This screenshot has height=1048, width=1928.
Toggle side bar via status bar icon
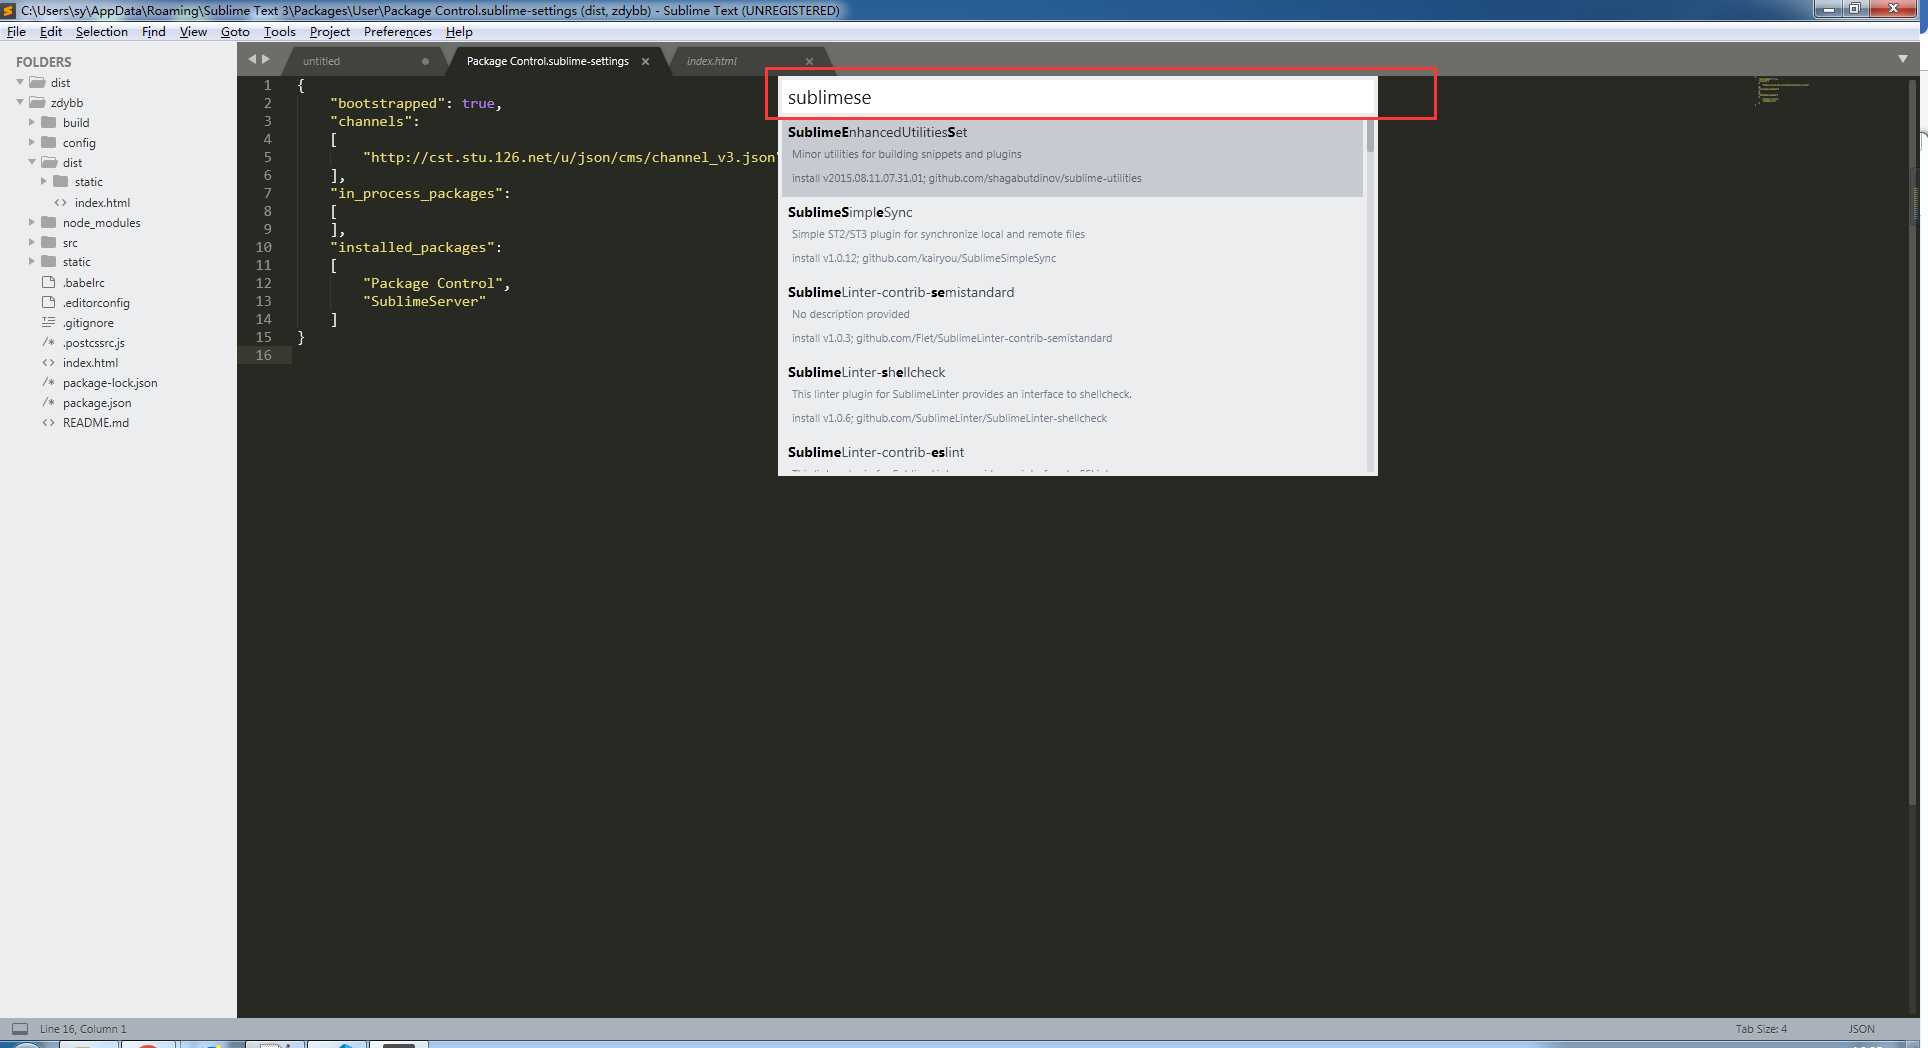(19, 1028)
